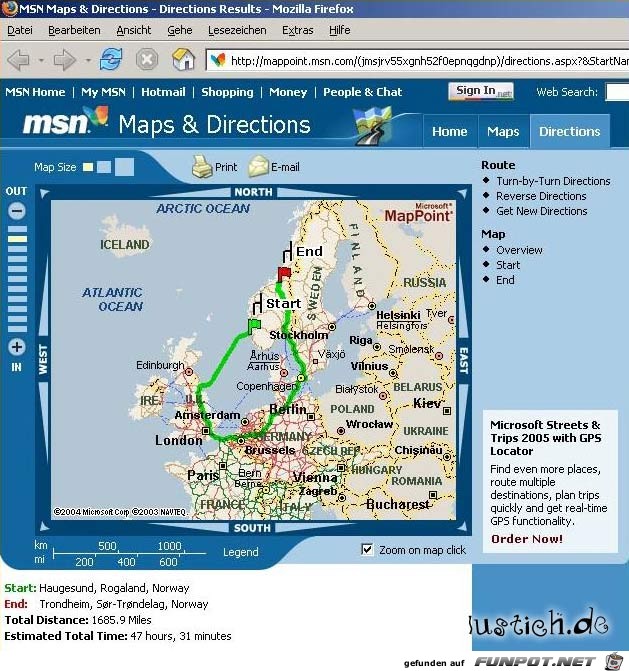Screen dimensions: 629x671
Task: Select the lowest zoom level bar
Action: click(x=18, y=329)
